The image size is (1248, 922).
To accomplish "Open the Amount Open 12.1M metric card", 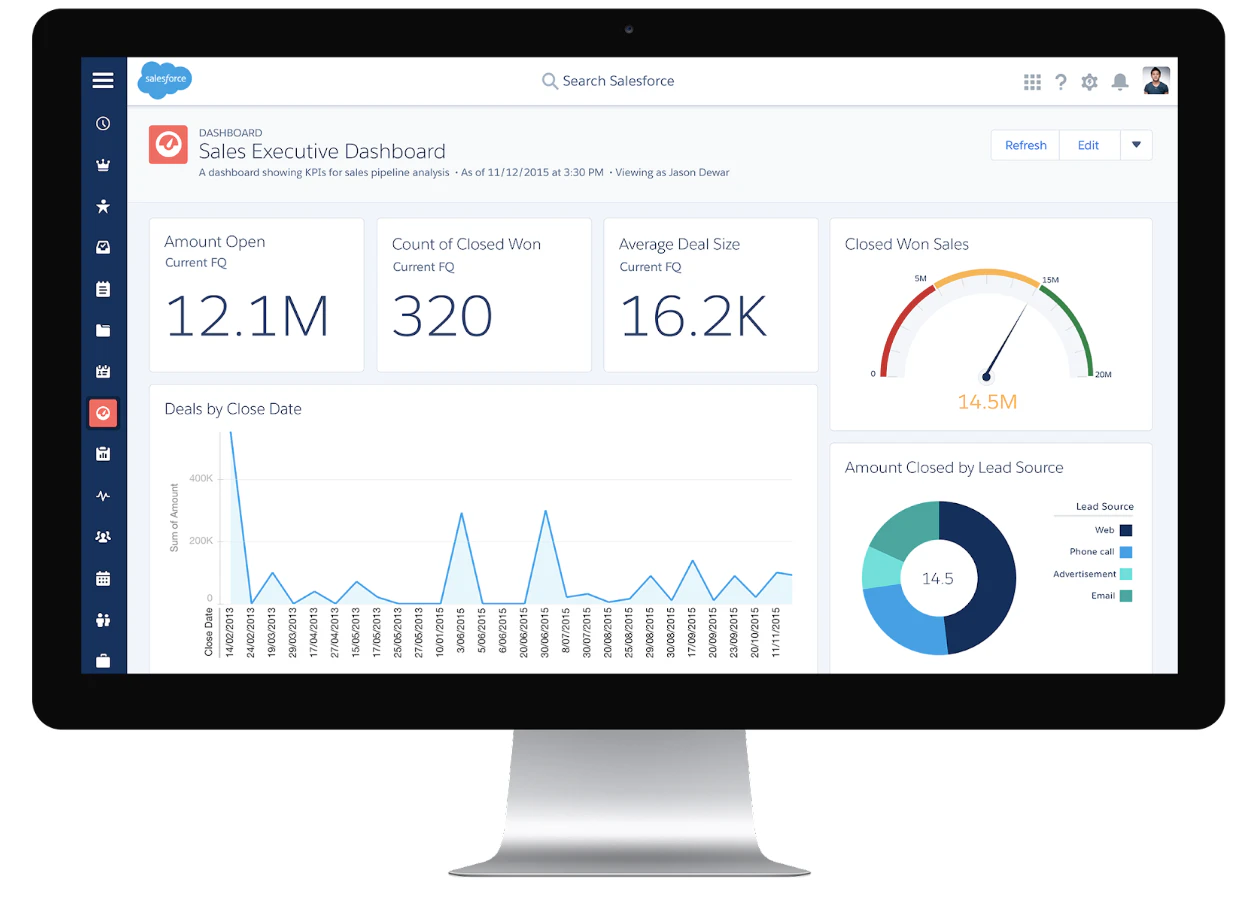I will pos(257,296).
